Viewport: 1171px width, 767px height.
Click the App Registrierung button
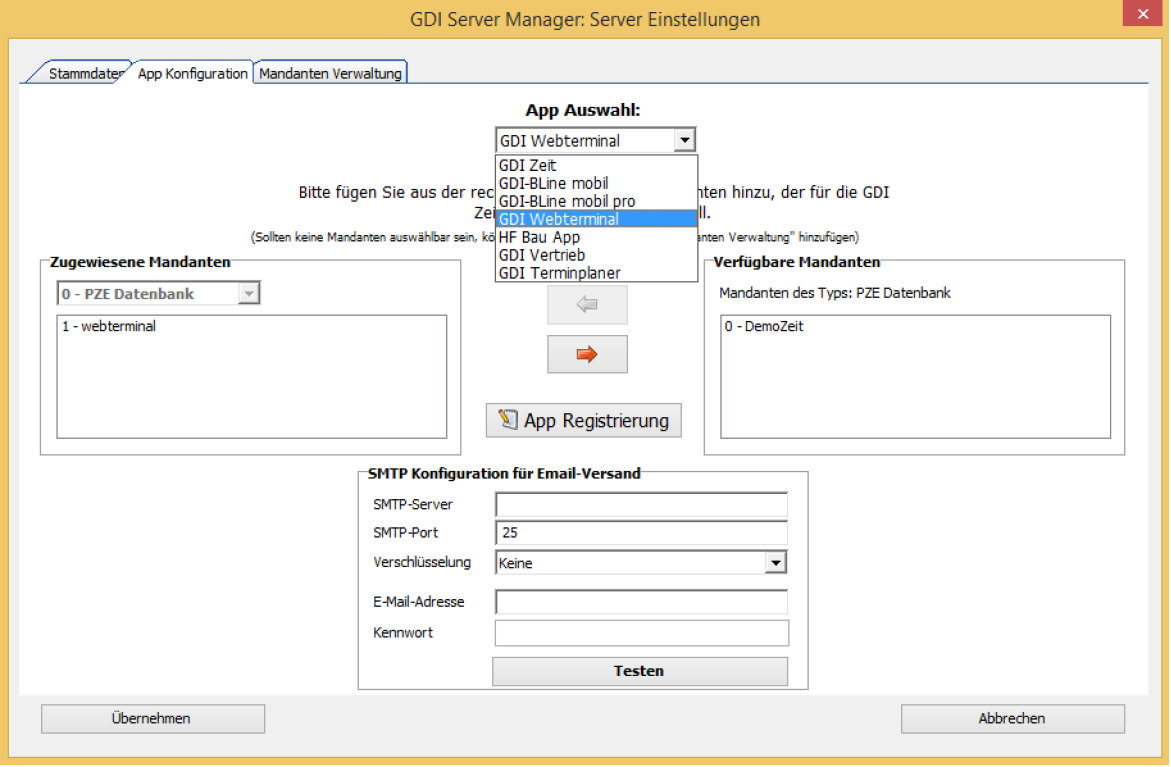584,421
